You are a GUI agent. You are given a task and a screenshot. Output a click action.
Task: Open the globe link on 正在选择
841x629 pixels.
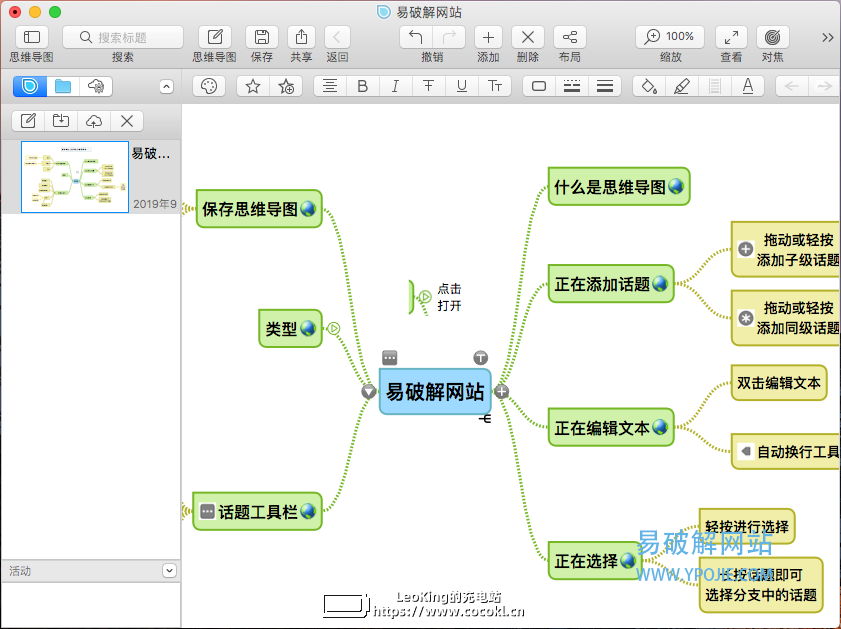[628, 561]
